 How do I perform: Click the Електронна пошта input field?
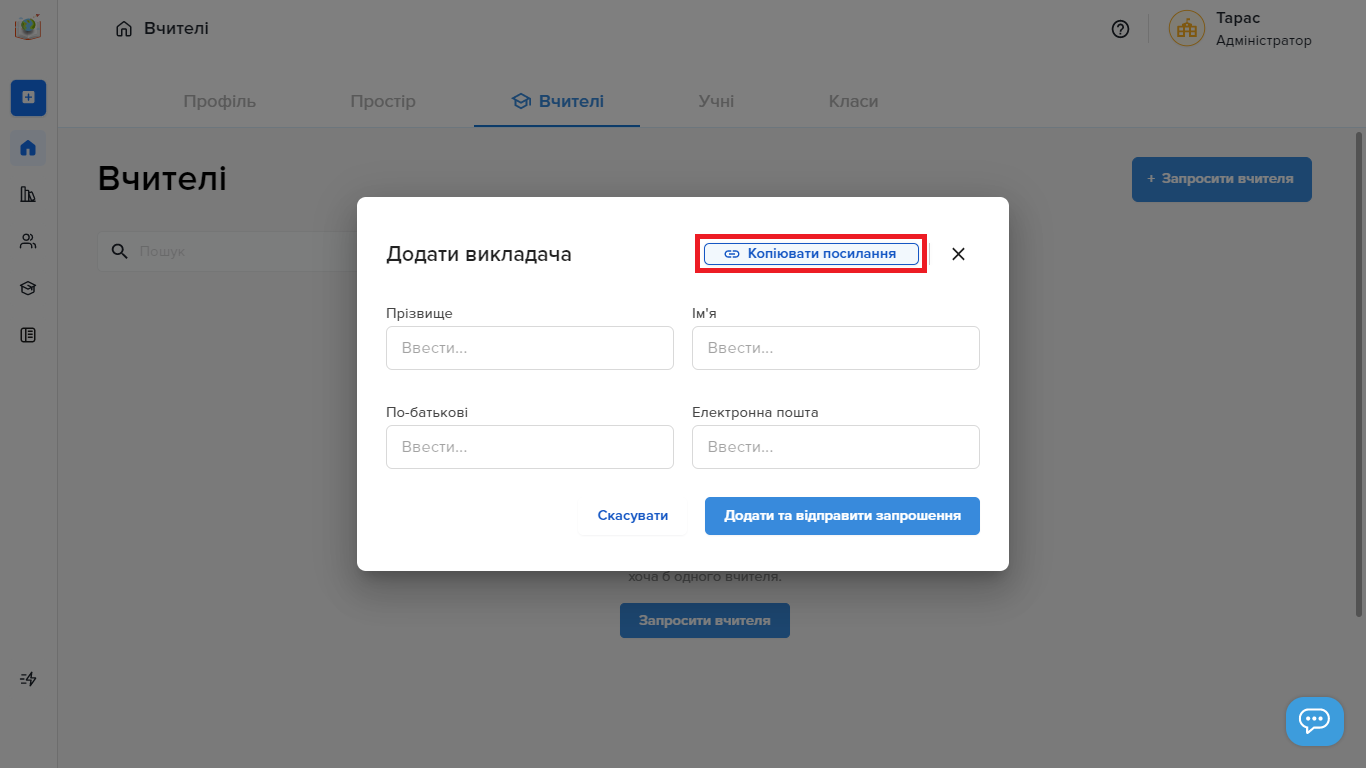(836, 447)
